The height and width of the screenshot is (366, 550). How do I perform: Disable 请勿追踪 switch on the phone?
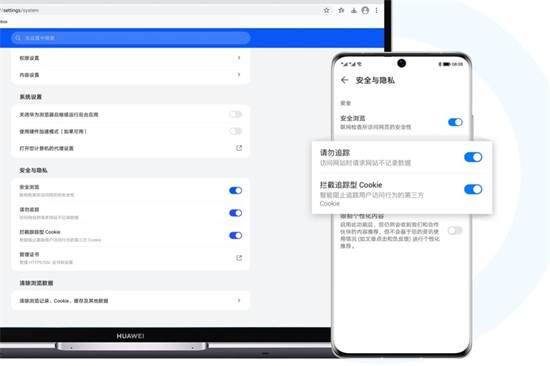pyautogui.click(x=473, y=157)
